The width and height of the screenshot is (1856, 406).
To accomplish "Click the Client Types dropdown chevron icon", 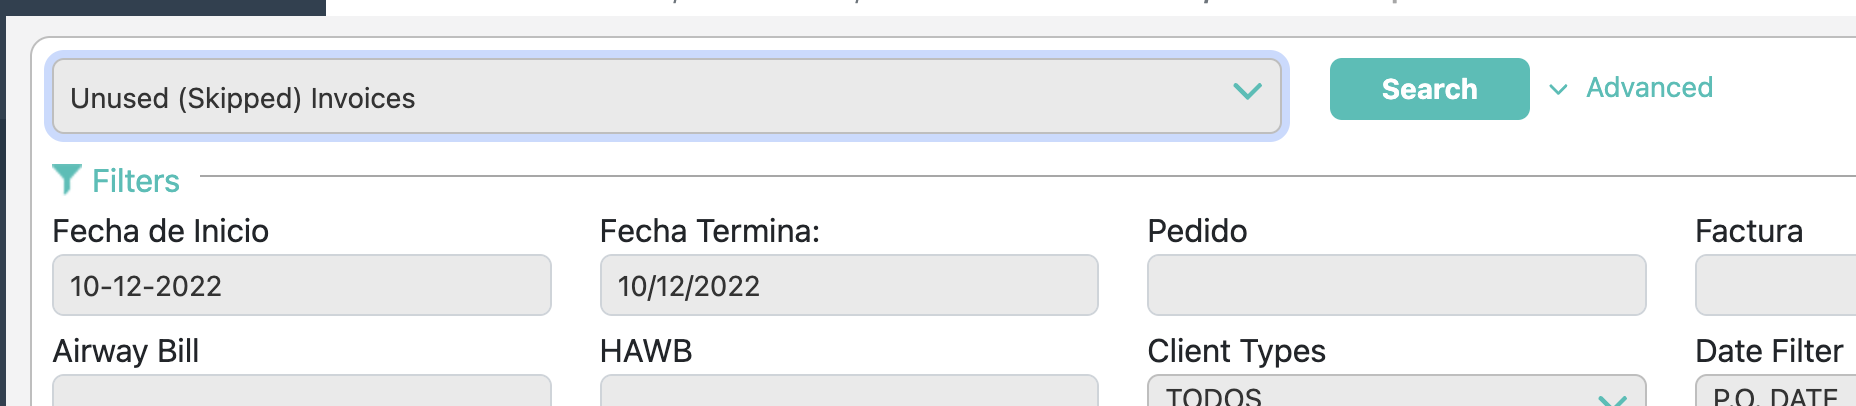I will pyautogui.click(x=1612, y=399).
